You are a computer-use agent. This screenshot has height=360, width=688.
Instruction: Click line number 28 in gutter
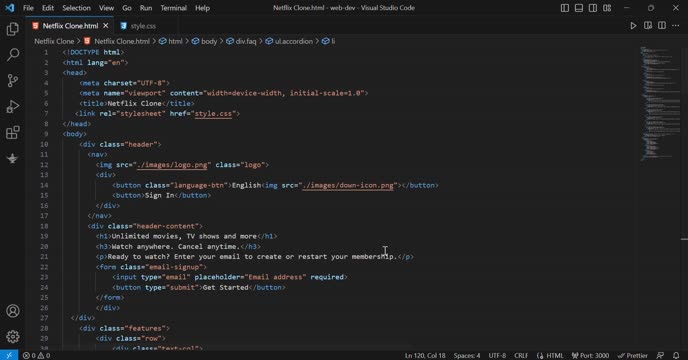(44, 328)
